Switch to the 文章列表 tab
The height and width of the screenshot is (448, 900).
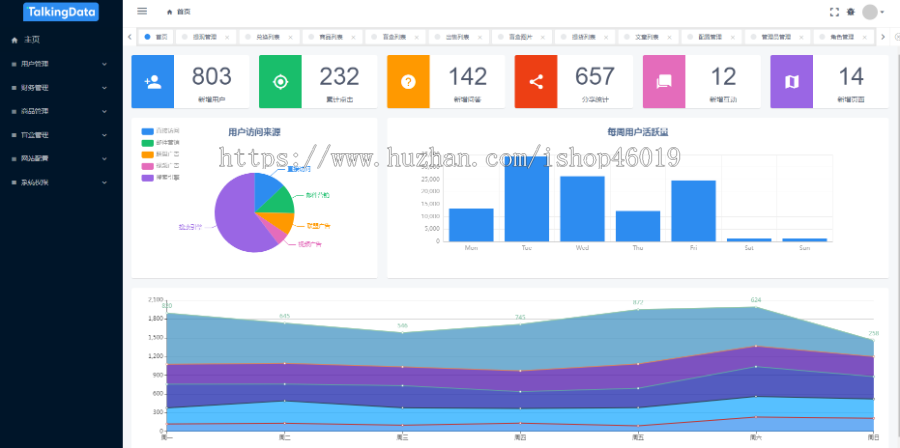[x=646, y=37]
